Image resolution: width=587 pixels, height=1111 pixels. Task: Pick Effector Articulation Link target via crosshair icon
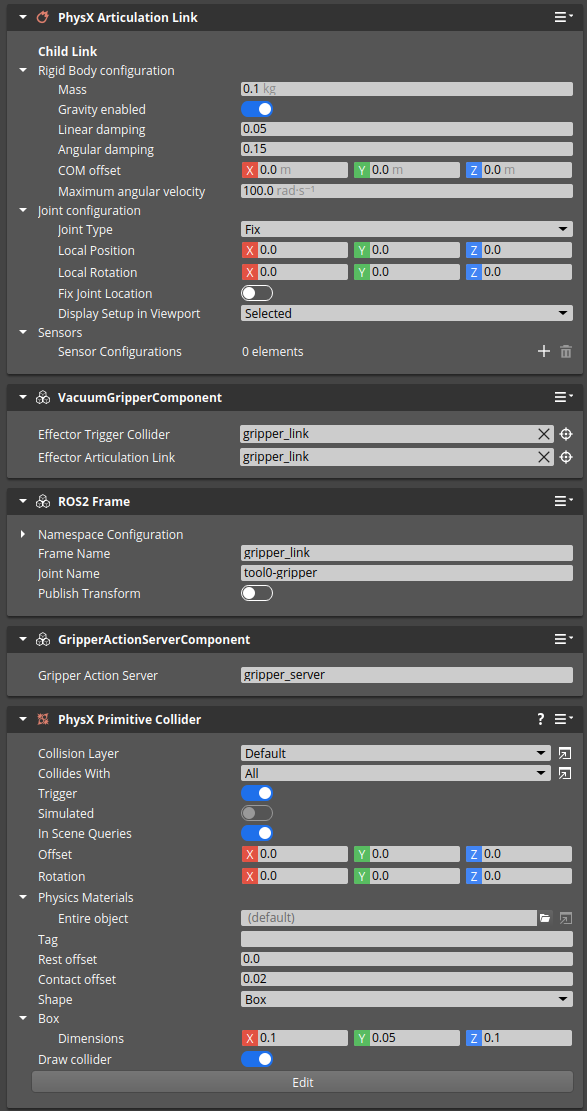click(565, 457)
